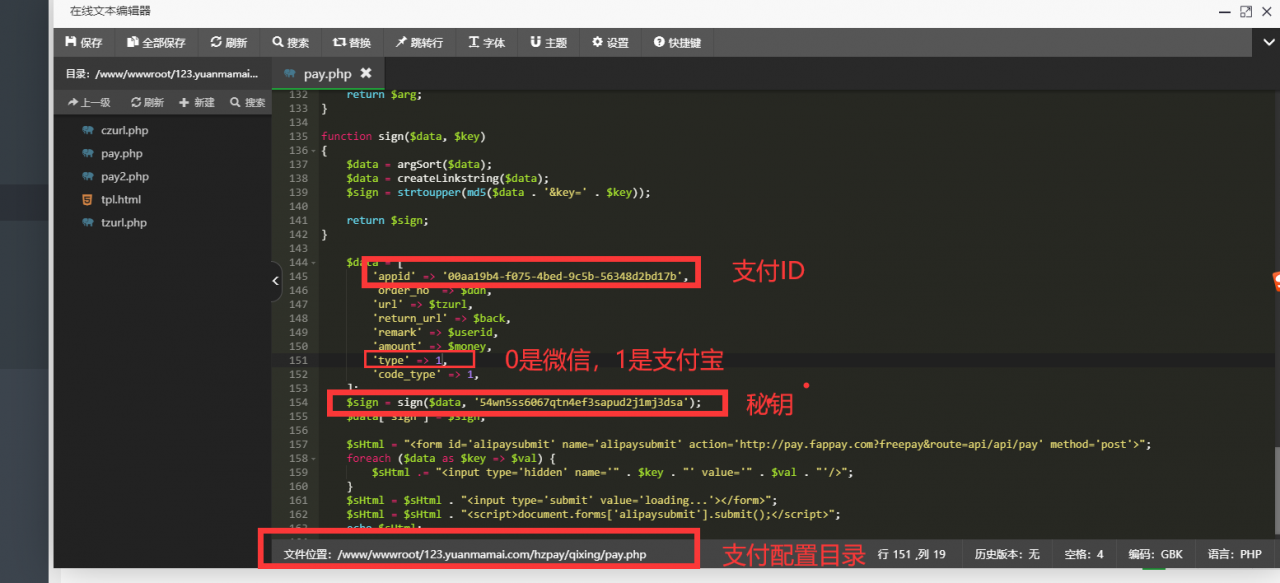The height and width of the screenshot is (583, 1280).
Task: Refresh the file list in the sidebar
Action: point(146,102)
